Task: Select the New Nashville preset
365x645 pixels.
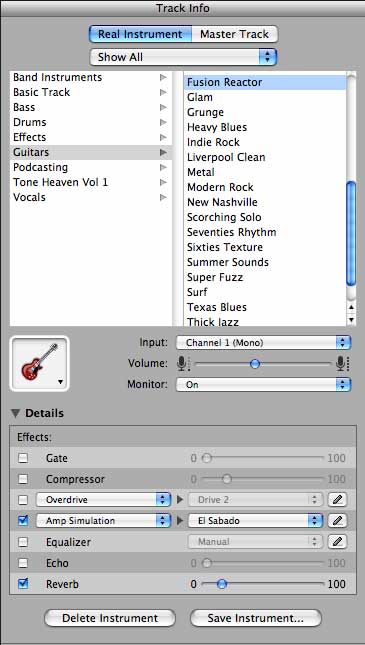Action: click(x=265, y=202)
